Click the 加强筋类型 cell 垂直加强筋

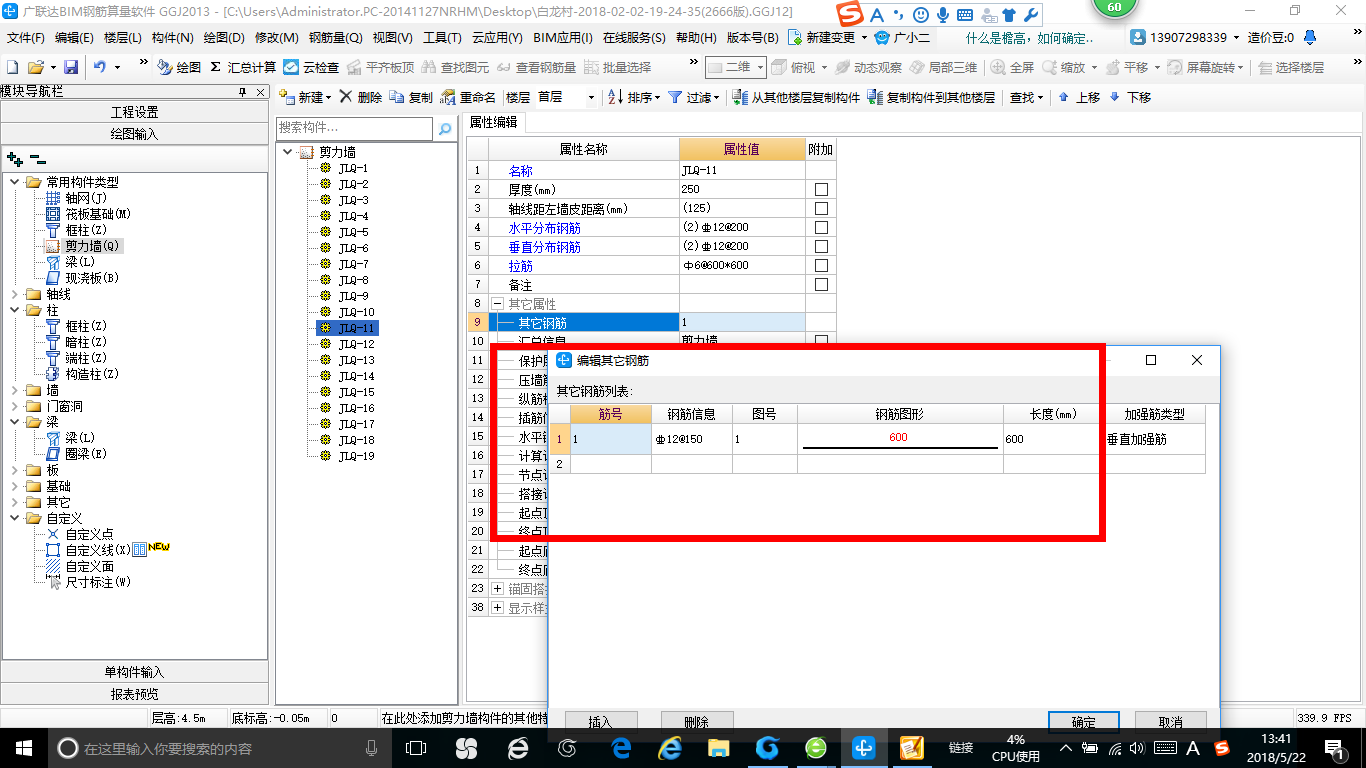pyautogui.click(x=1155, y=439)
